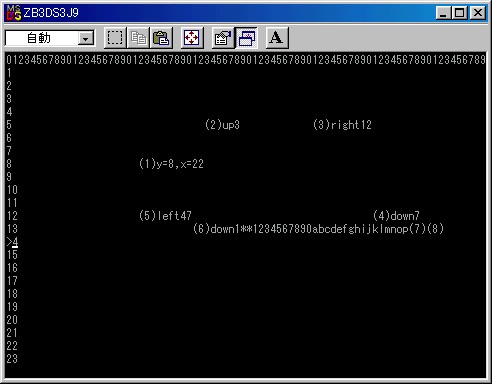Screen dimensions: 492x384
Task: Open the MS-DOS system menu icon
Action: pos(14,13)
